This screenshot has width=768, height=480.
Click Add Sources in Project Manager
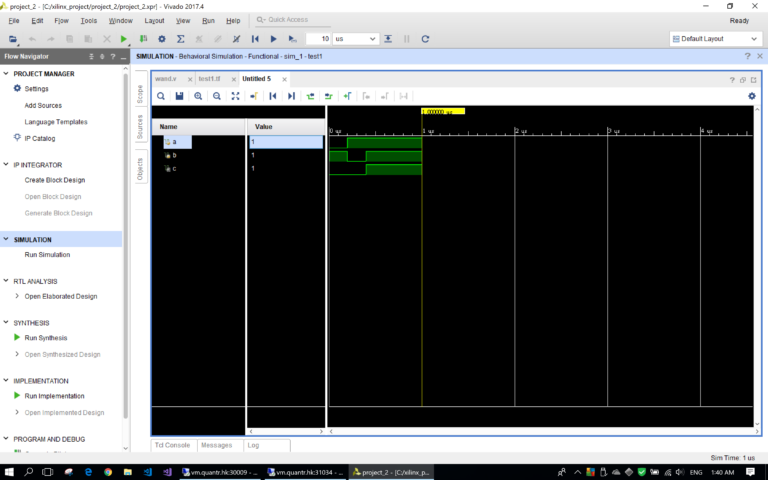pos(43,105)
